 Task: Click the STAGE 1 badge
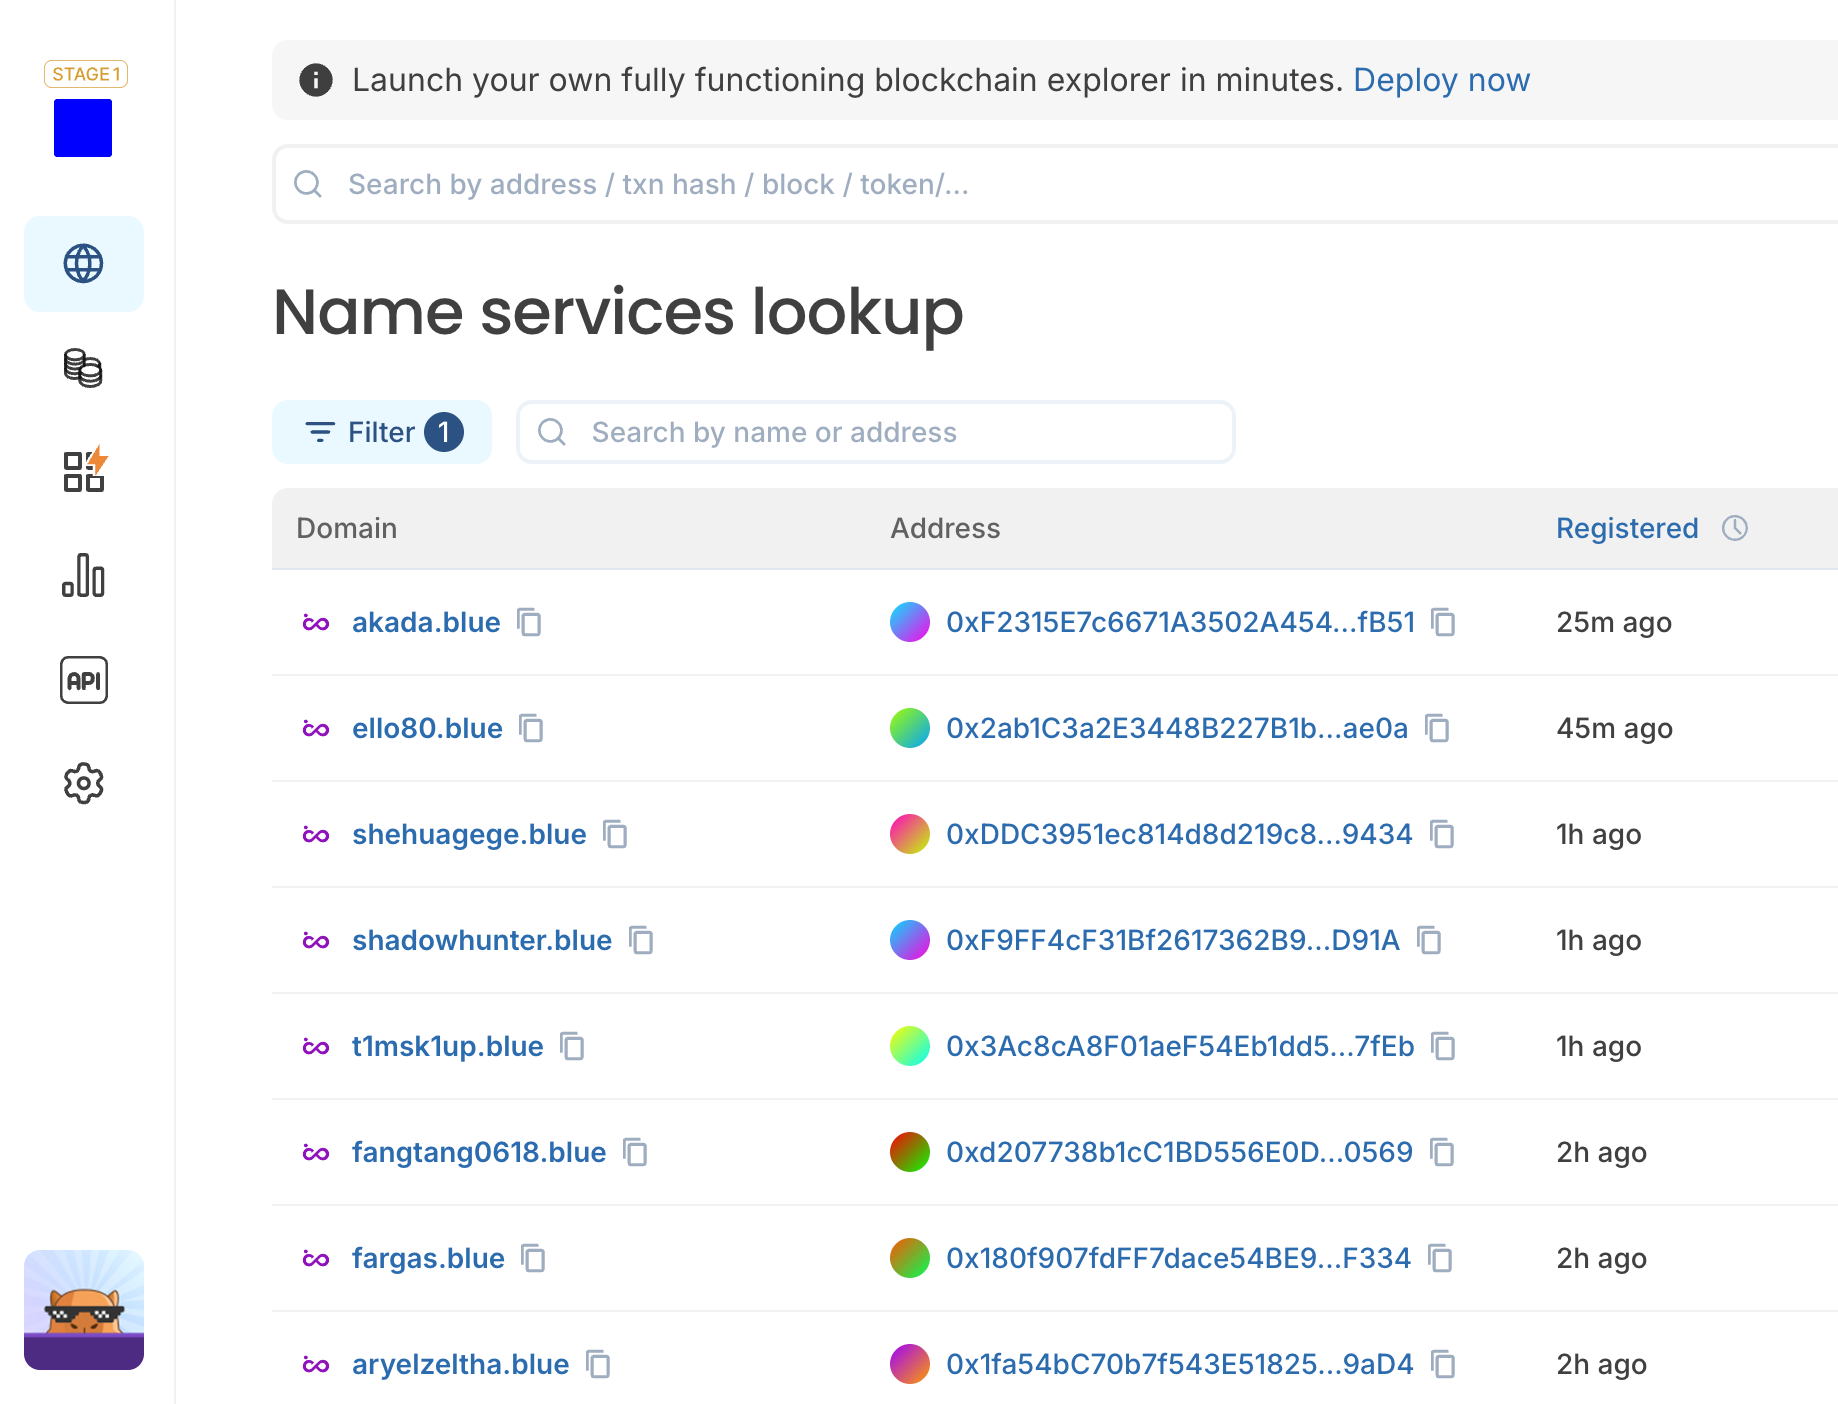85,74
